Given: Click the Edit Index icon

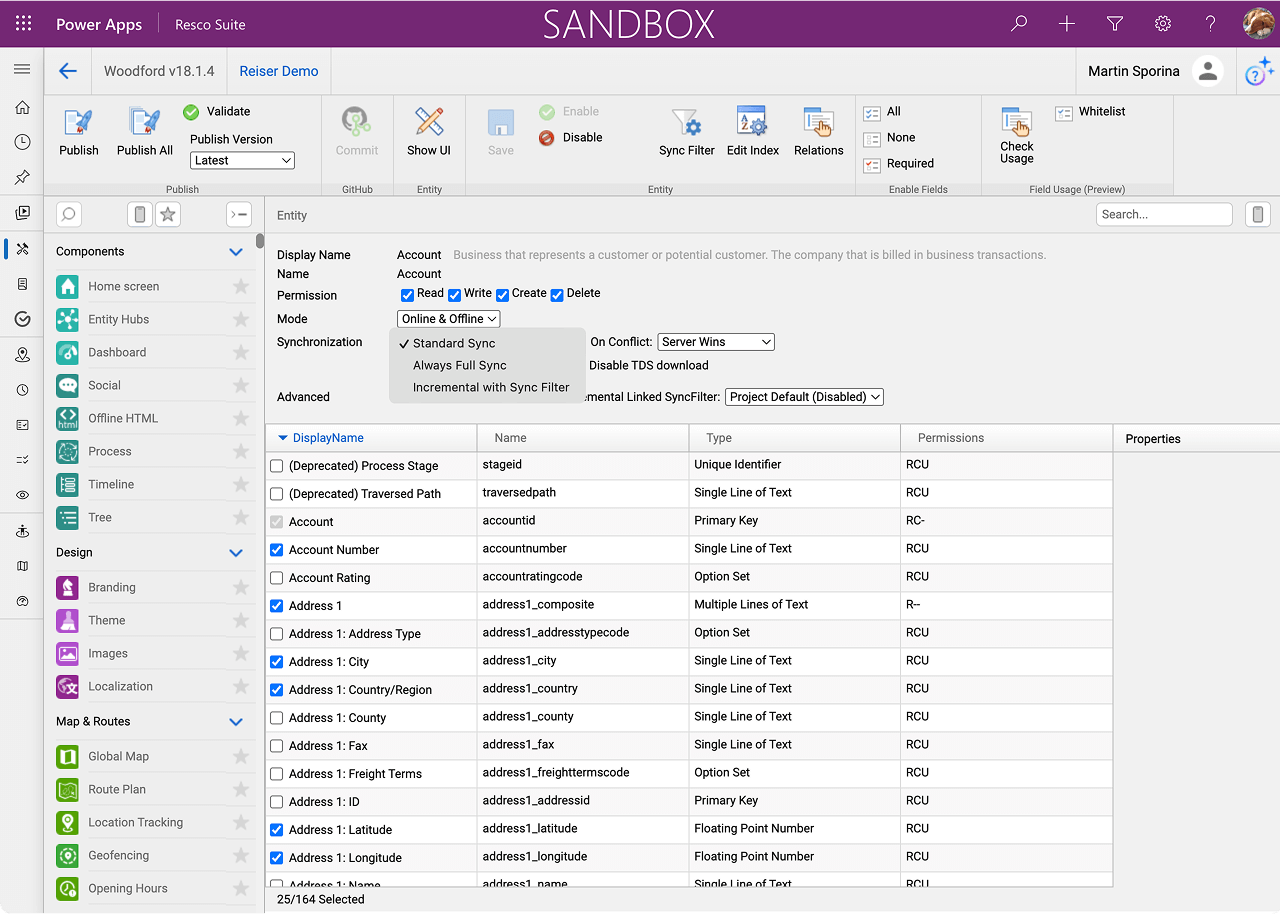Looking at the screenshot, I should coord(752,123).
